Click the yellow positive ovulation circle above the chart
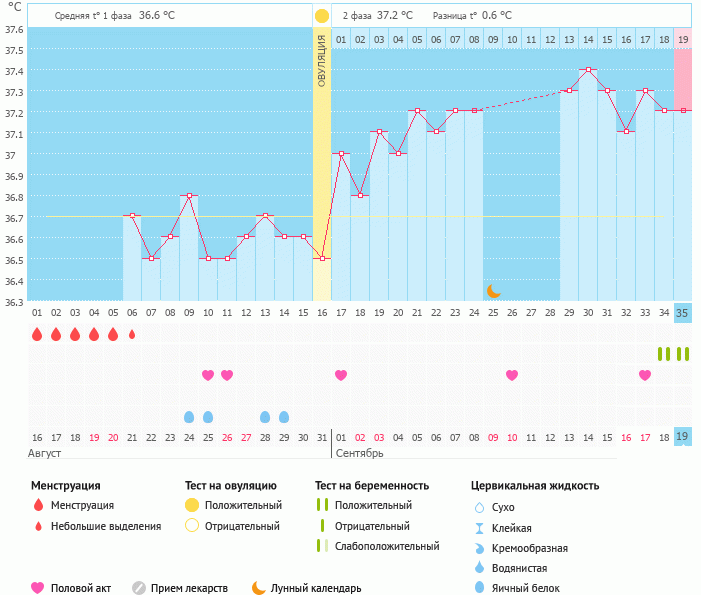This screenshot has width=701, height=595. [x=321, y=16]
